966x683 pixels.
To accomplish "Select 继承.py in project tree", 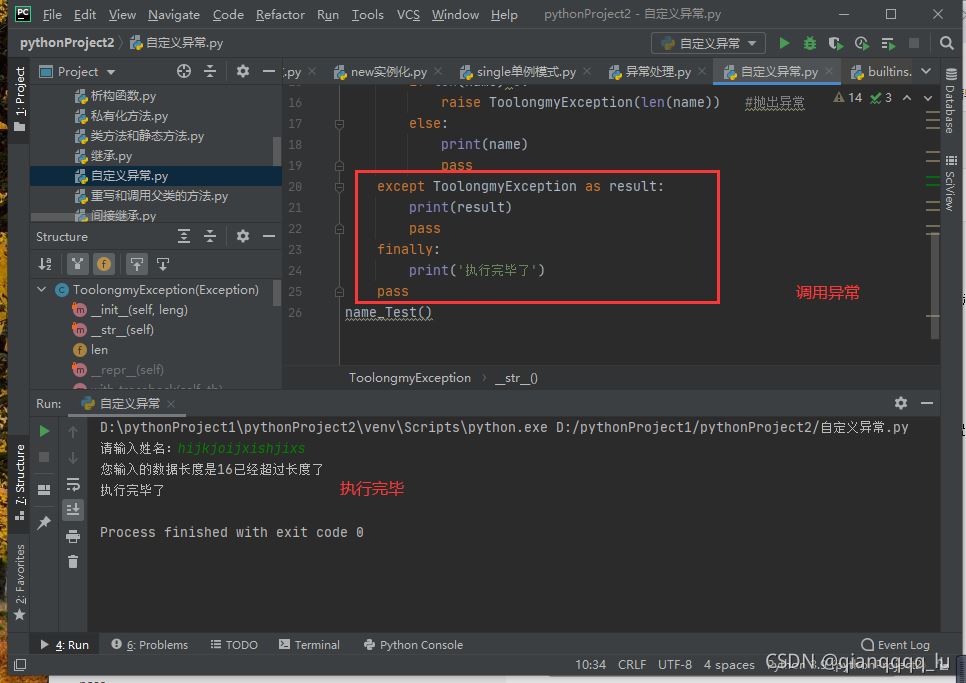I will click(x=111, y=156).
